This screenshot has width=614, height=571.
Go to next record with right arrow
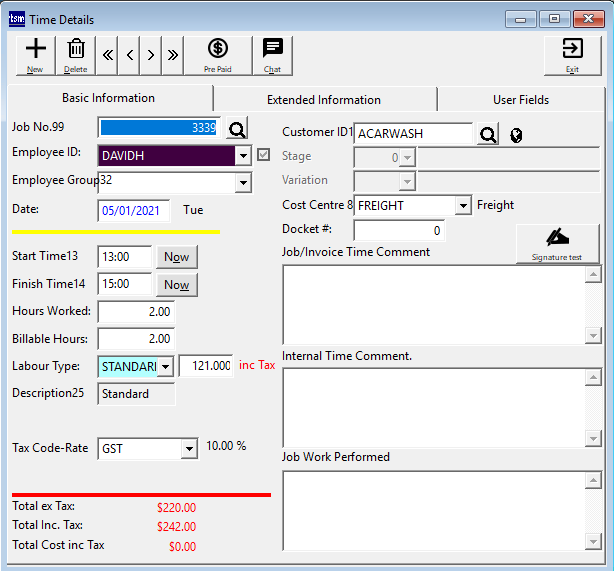click(151, 55)
